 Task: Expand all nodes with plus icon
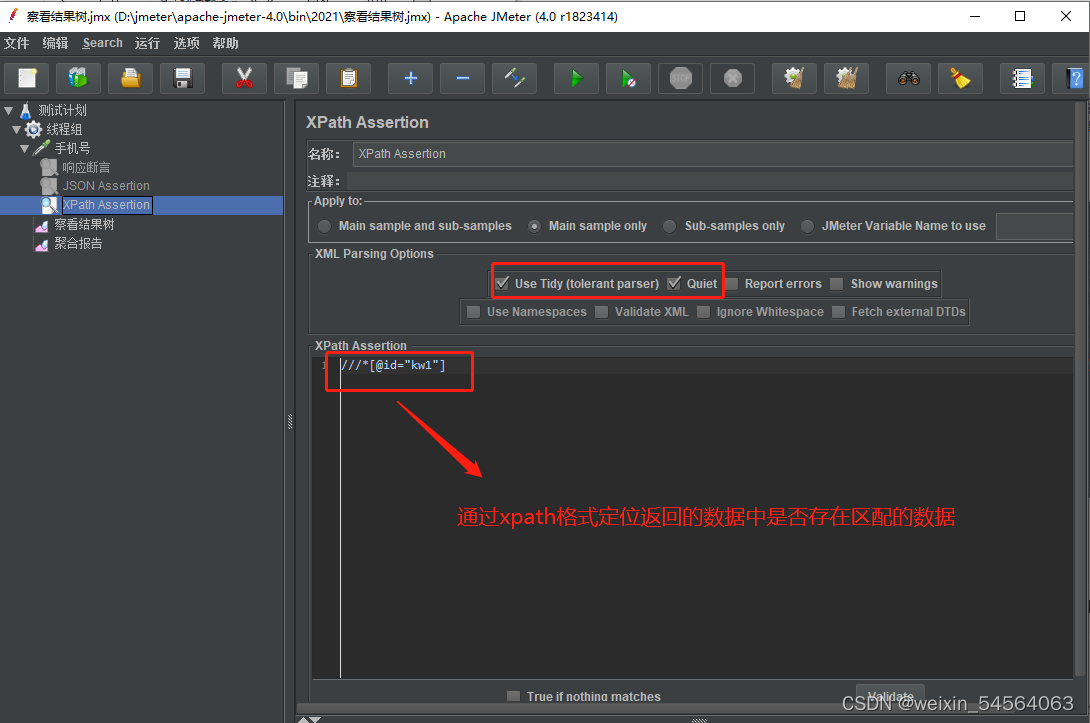pyautogui.click(x=410, y=78)
